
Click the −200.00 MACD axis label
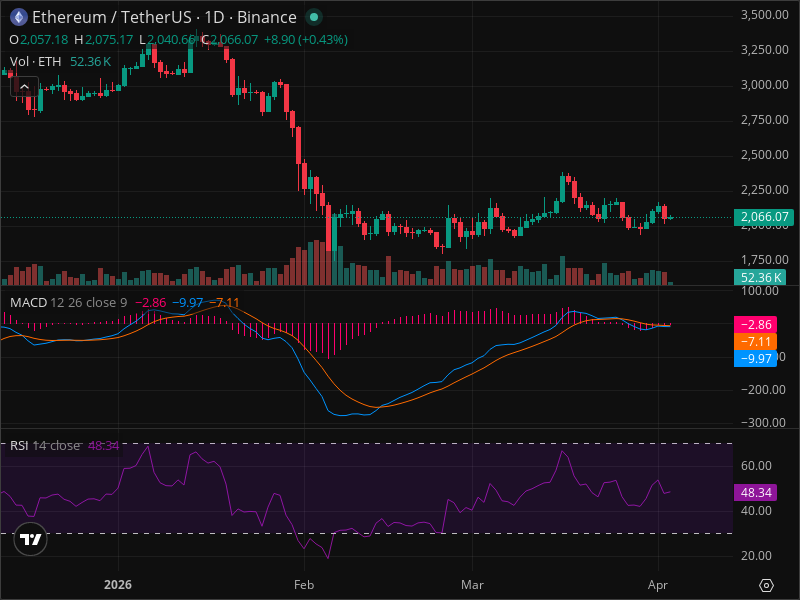pyautogui.click(x=763, y=390)
